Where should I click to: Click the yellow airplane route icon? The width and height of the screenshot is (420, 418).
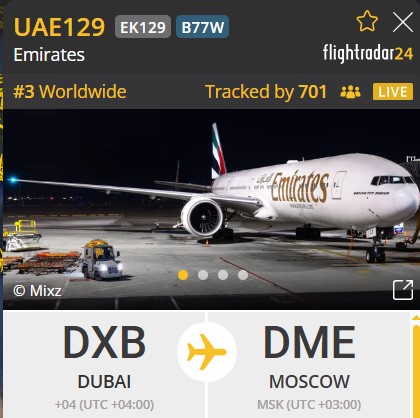pos(207,352)
